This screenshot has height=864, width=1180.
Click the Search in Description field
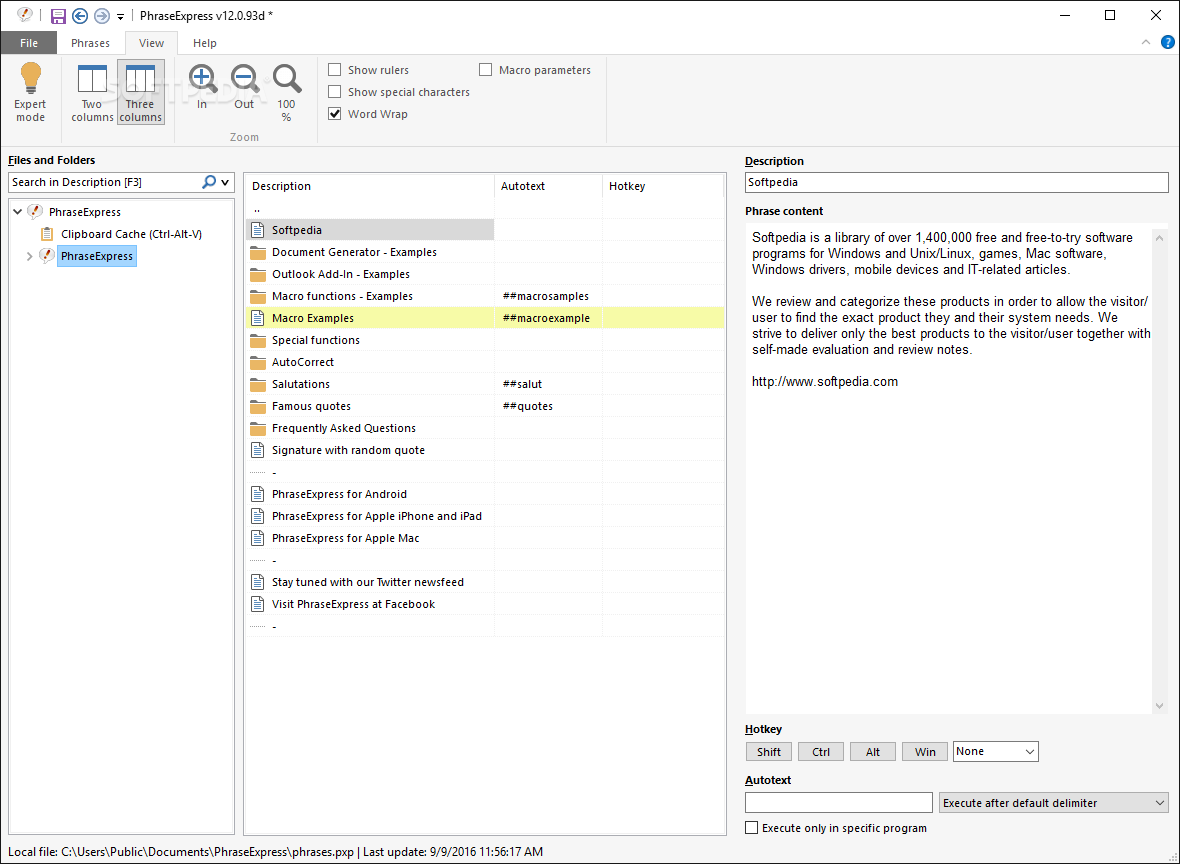[105, 182]
